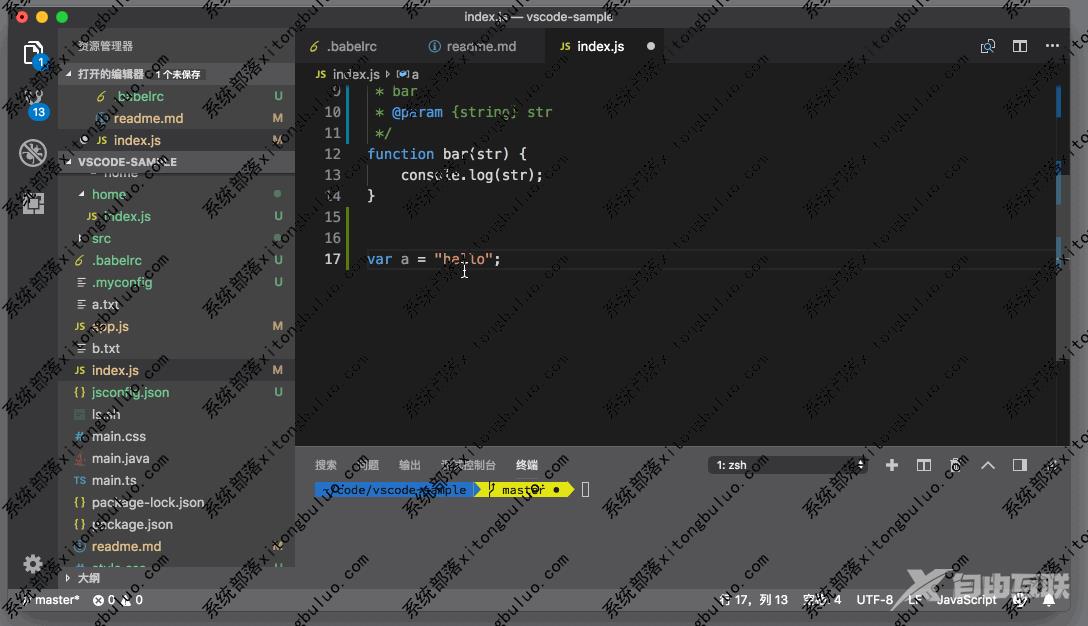Click the master* git branch in status bar

[51, 600]
